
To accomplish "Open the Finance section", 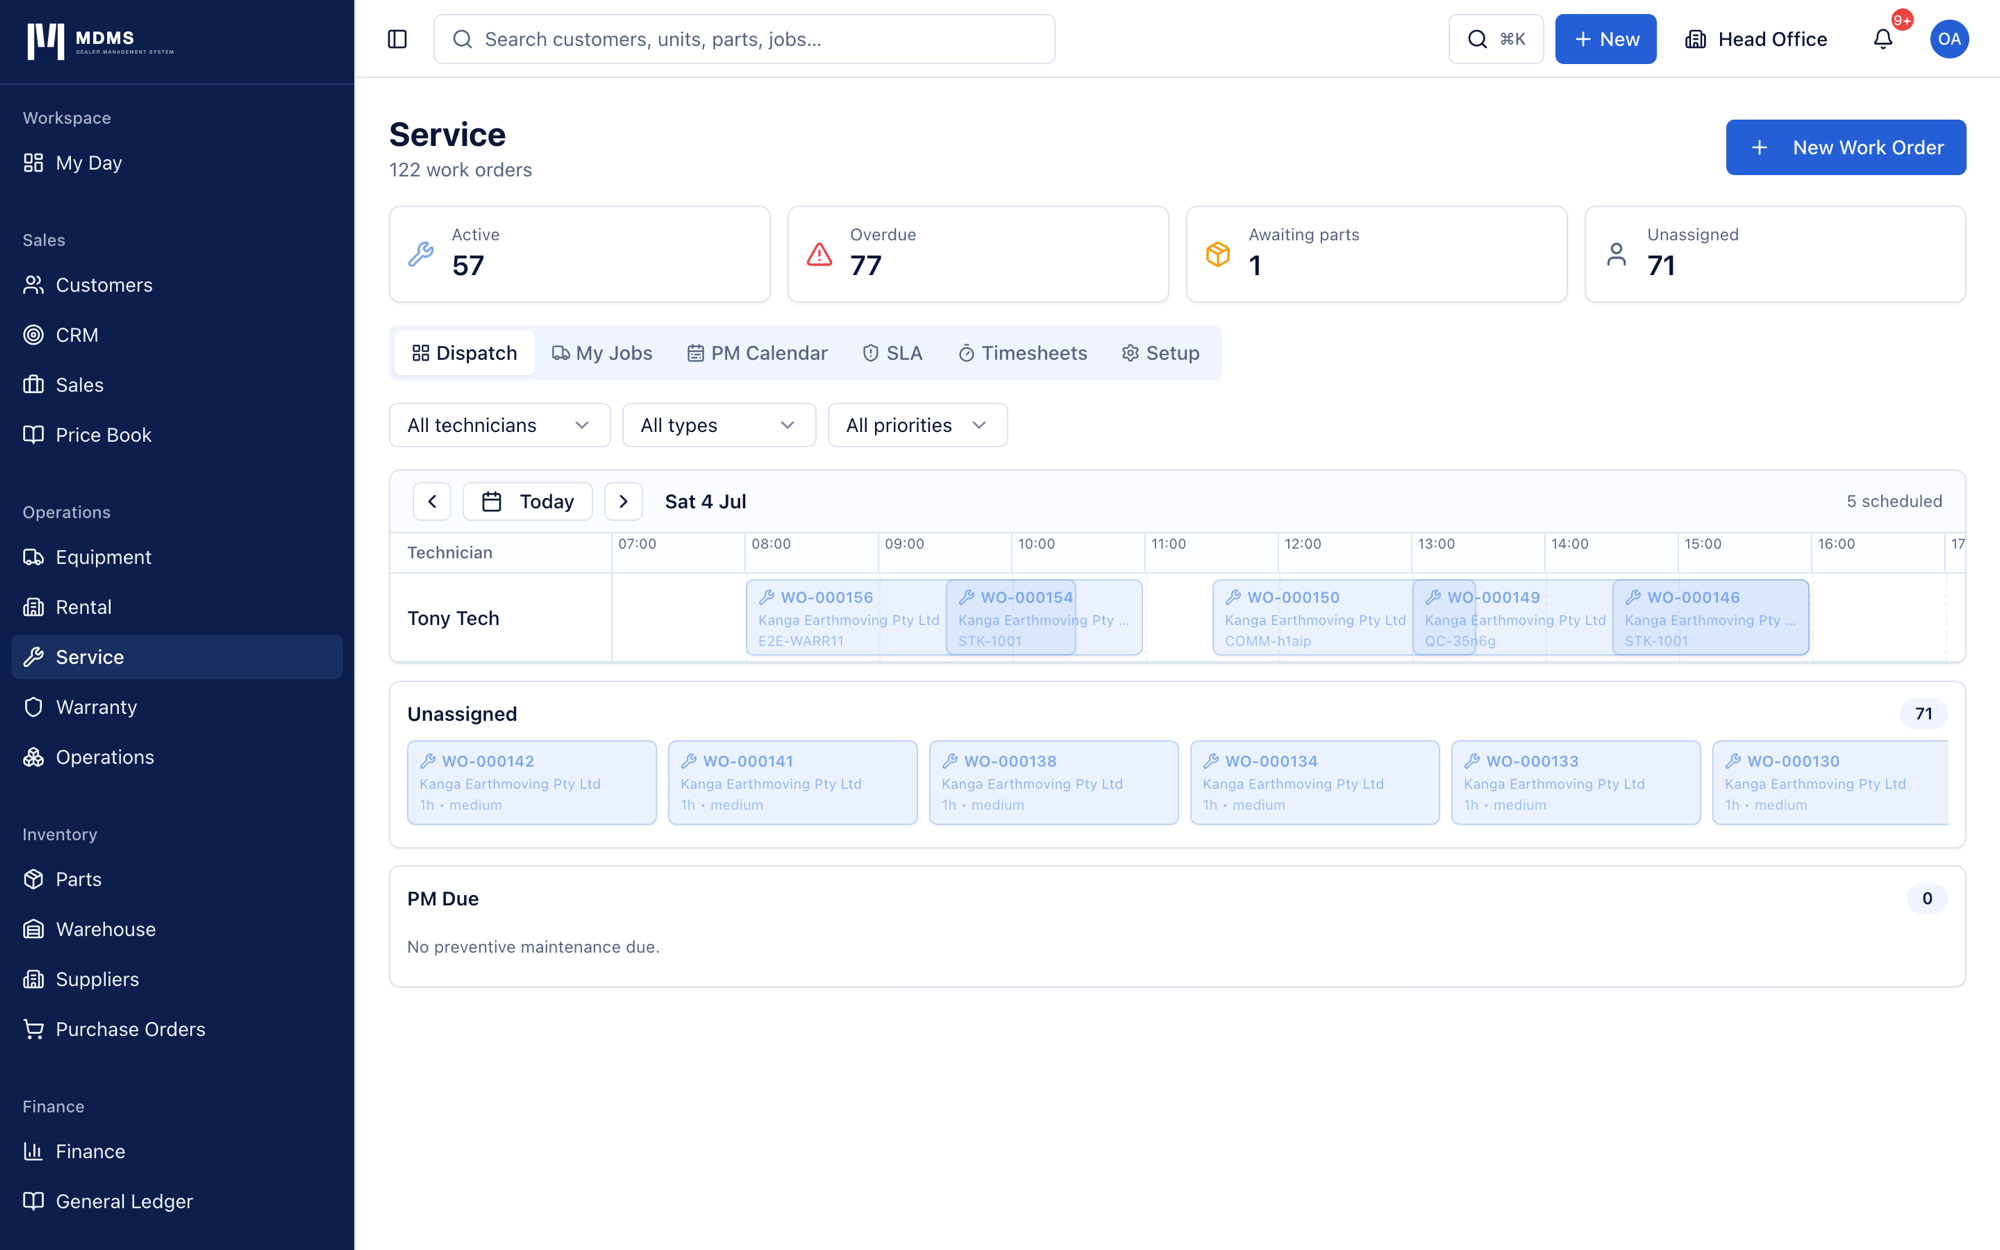I will point(177,1151).
